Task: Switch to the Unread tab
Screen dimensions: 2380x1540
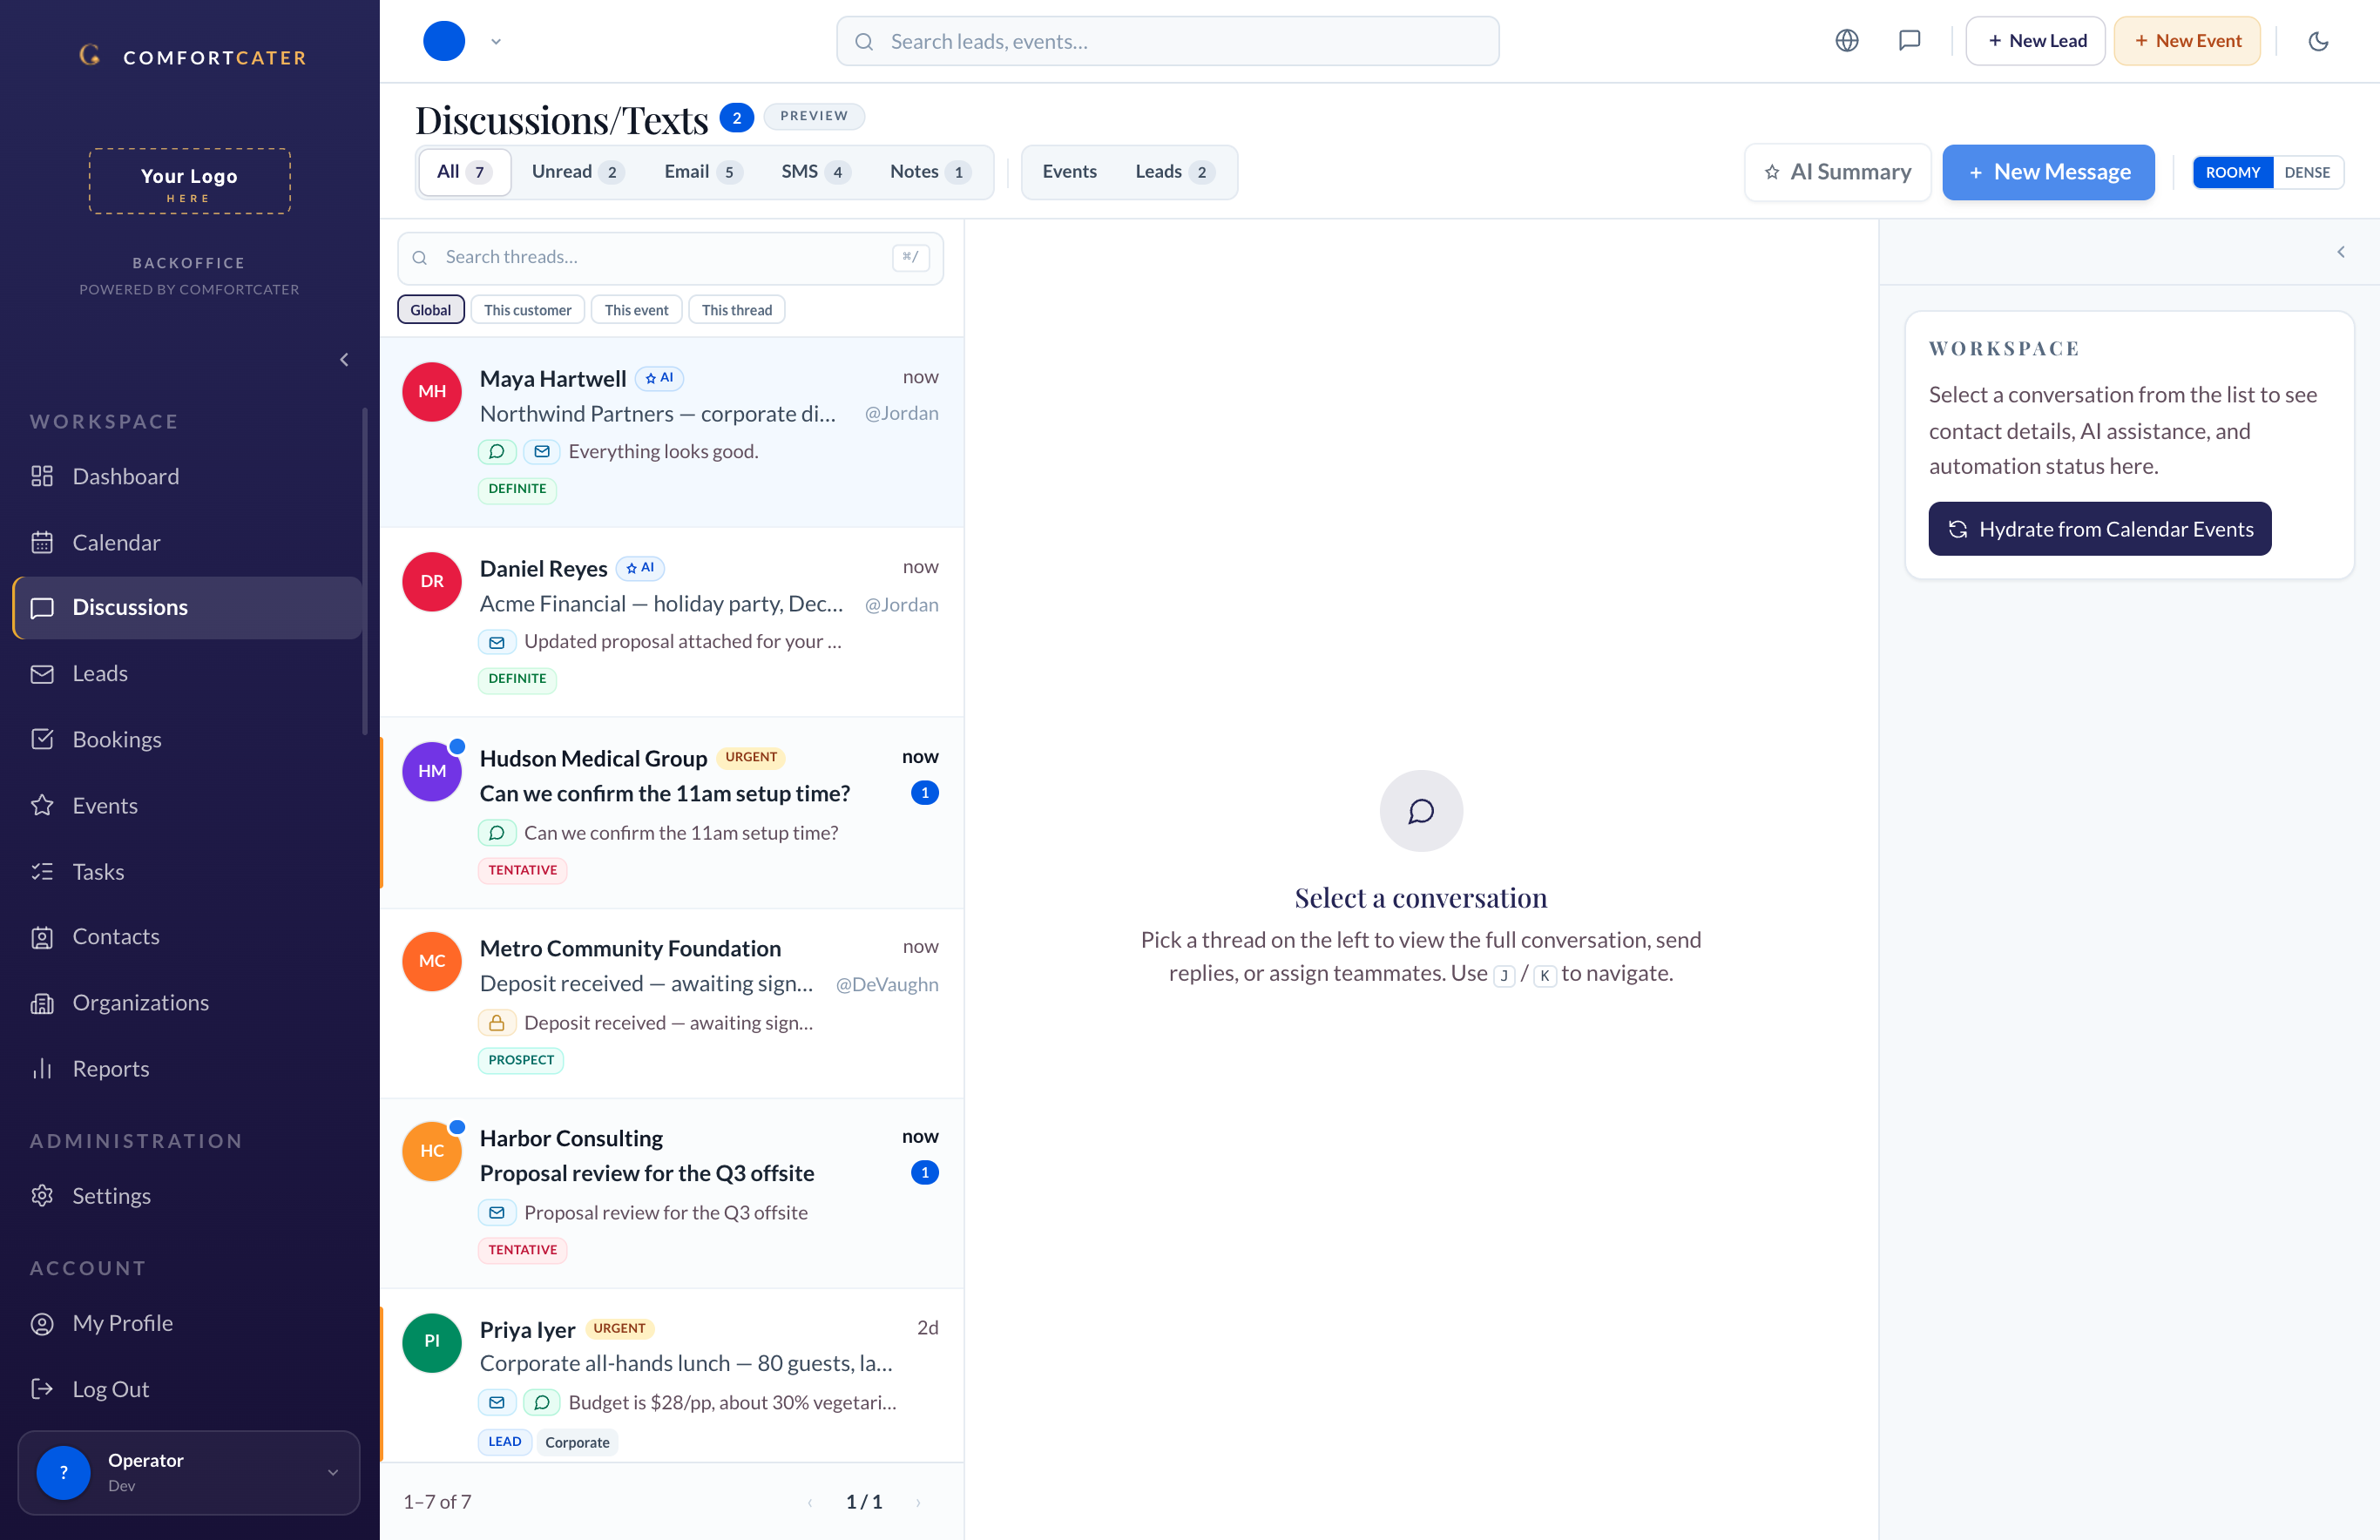Action: pyautogui.click(x=578, y=172)
